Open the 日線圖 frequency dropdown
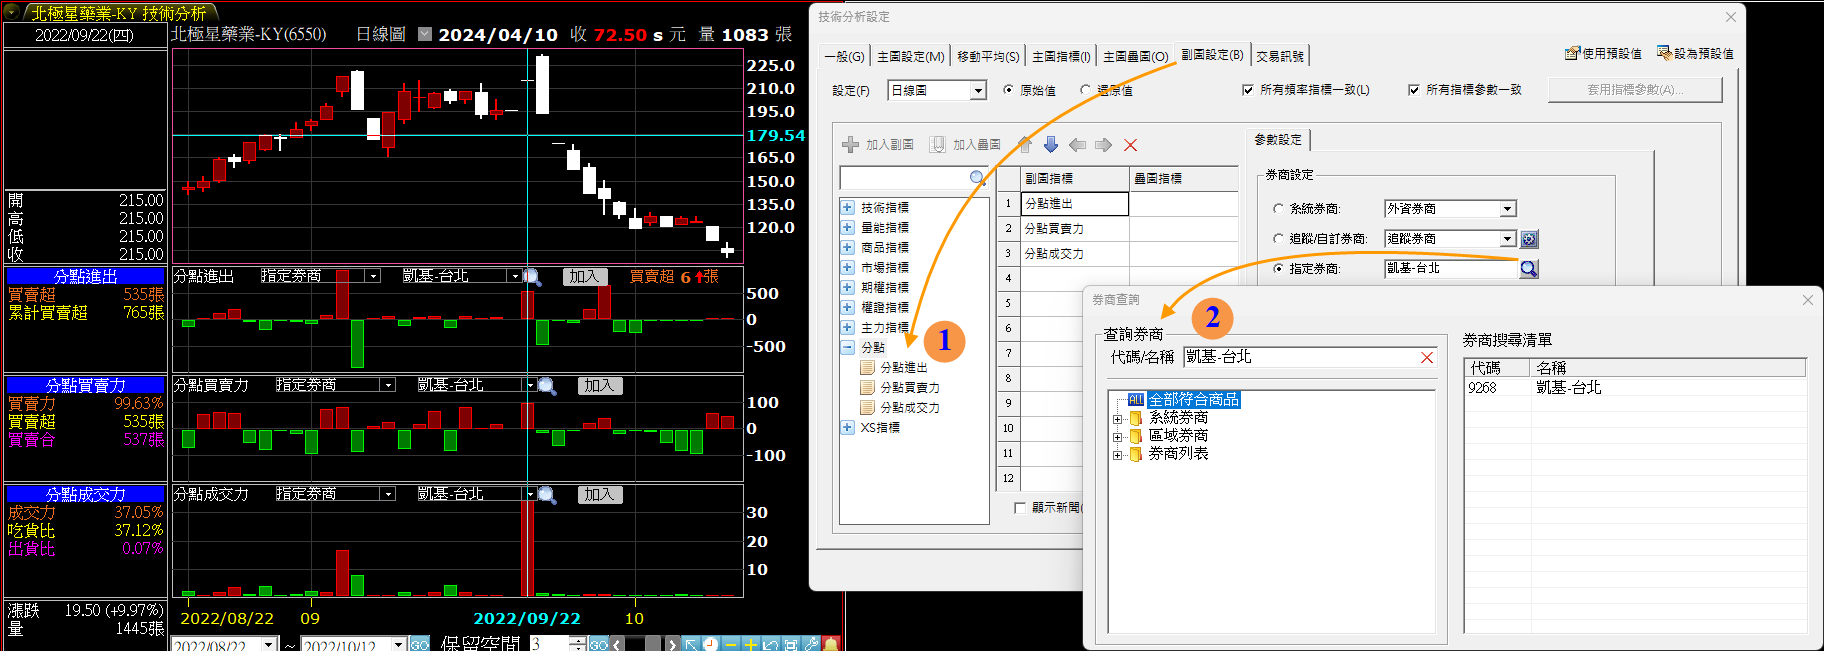Image resolution: width=1824 pixels, height=651 pixels. point(978,91)
